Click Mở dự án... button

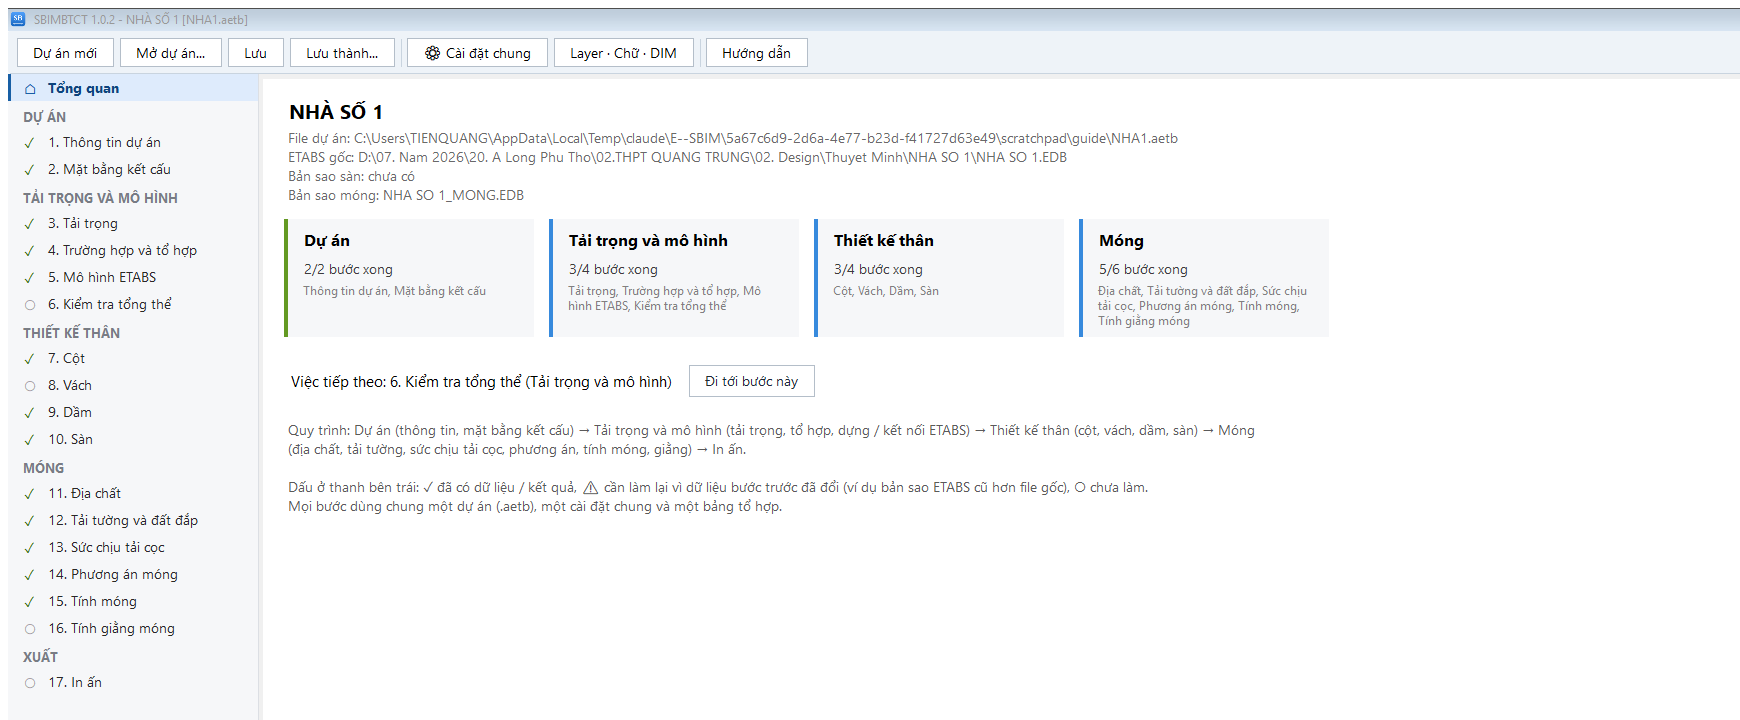click(170, 53)
